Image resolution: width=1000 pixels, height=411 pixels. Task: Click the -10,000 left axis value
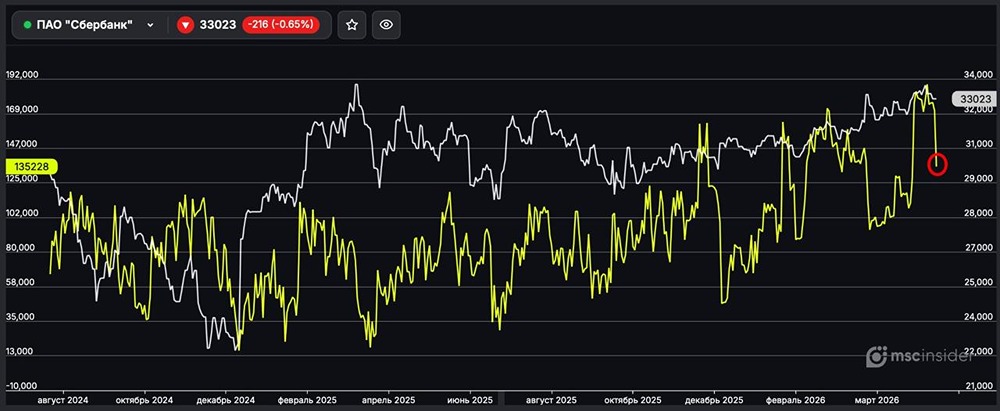[22, 387]
